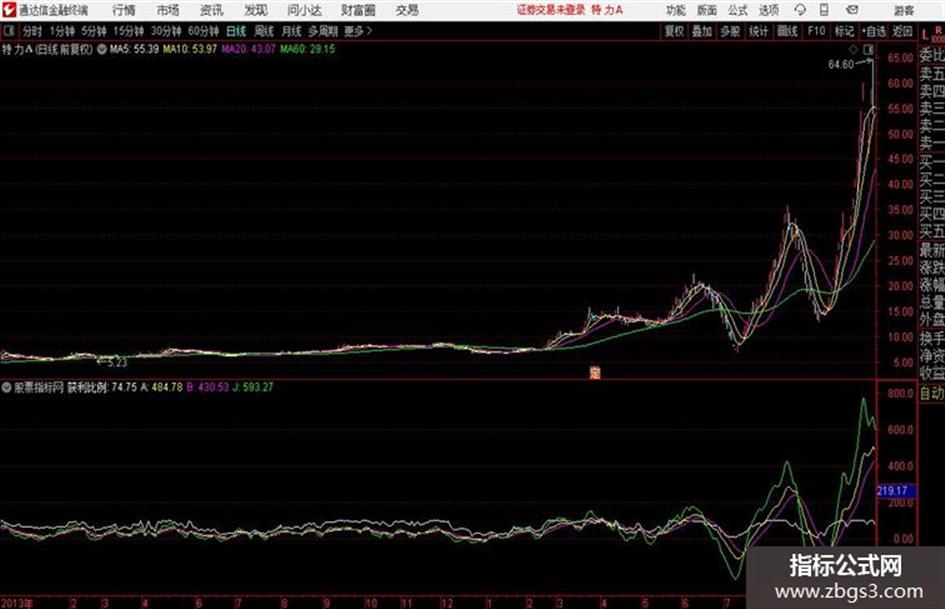This screenshot has height=609, width=945.
Task: Open the 市场 menu
Action: point(168,10)
